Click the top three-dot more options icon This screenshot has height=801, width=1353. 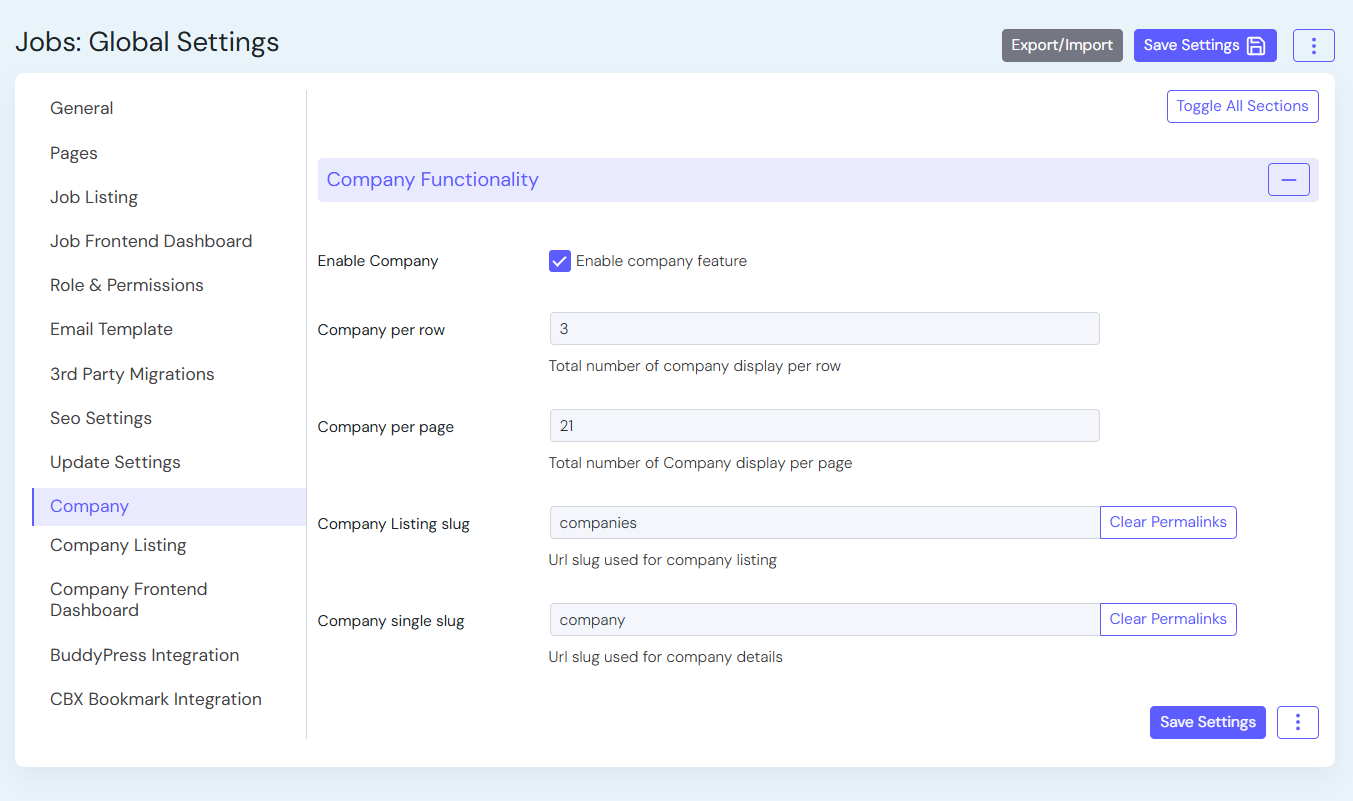(1313, 46)
